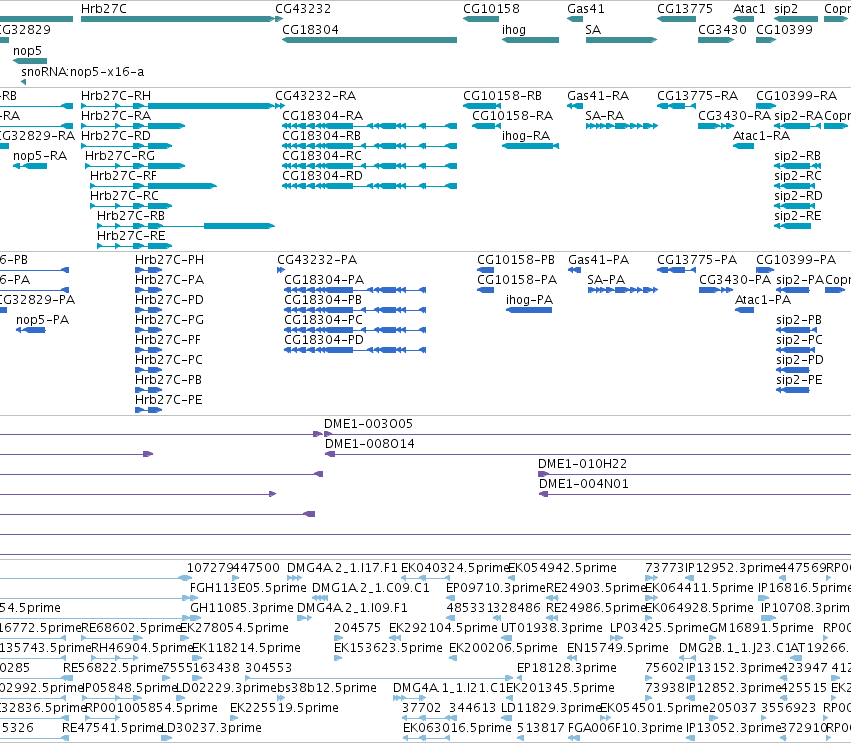
Task: Click the CG10158-RB transcript label
Action: (x=502, y=96)
